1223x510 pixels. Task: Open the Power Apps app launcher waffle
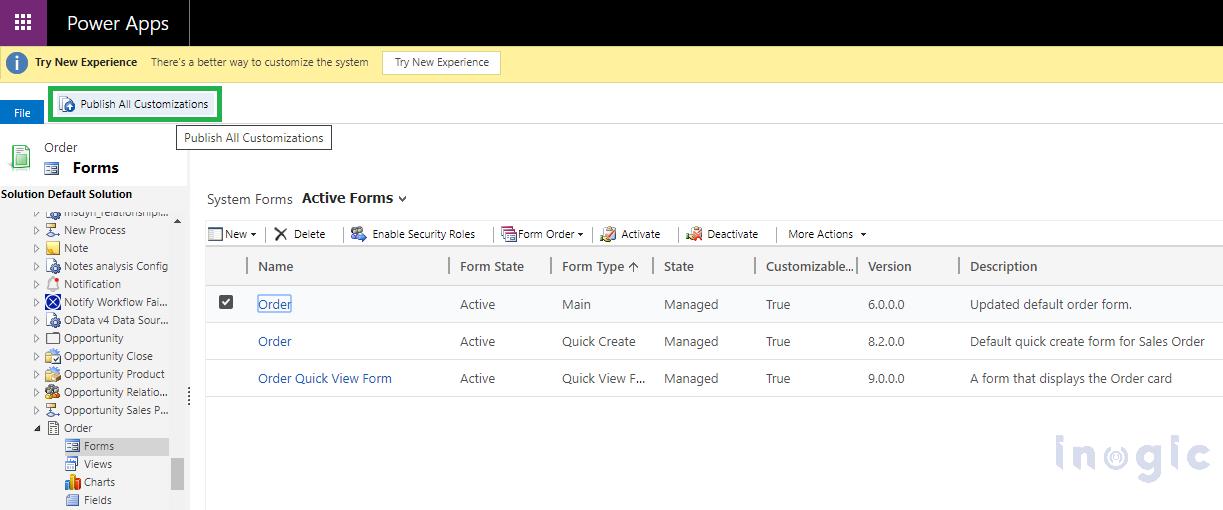tap(23, 23)
